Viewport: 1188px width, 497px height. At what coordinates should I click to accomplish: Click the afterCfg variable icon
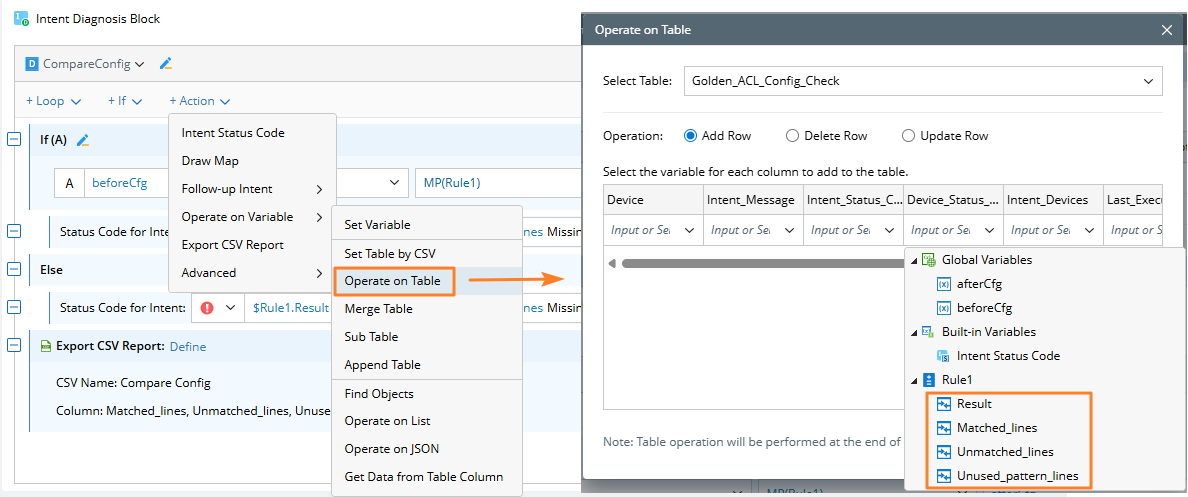tap(943, 284)
